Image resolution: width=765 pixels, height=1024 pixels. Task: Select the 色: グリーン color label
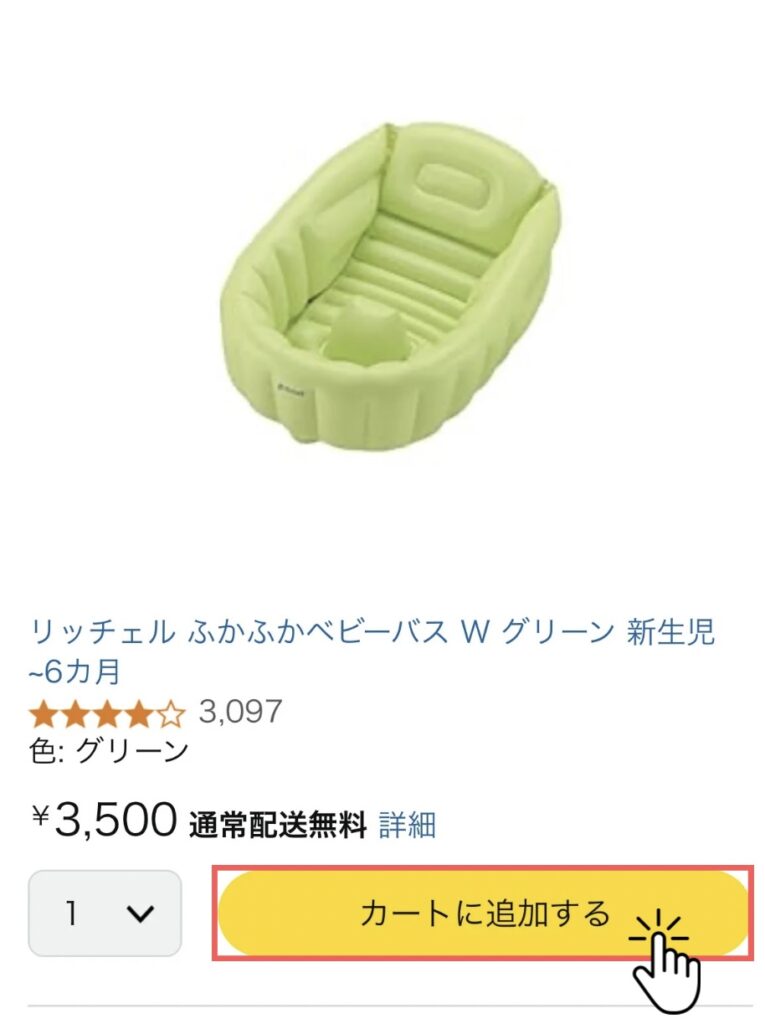pyautogui.click(x=109, y=751)
